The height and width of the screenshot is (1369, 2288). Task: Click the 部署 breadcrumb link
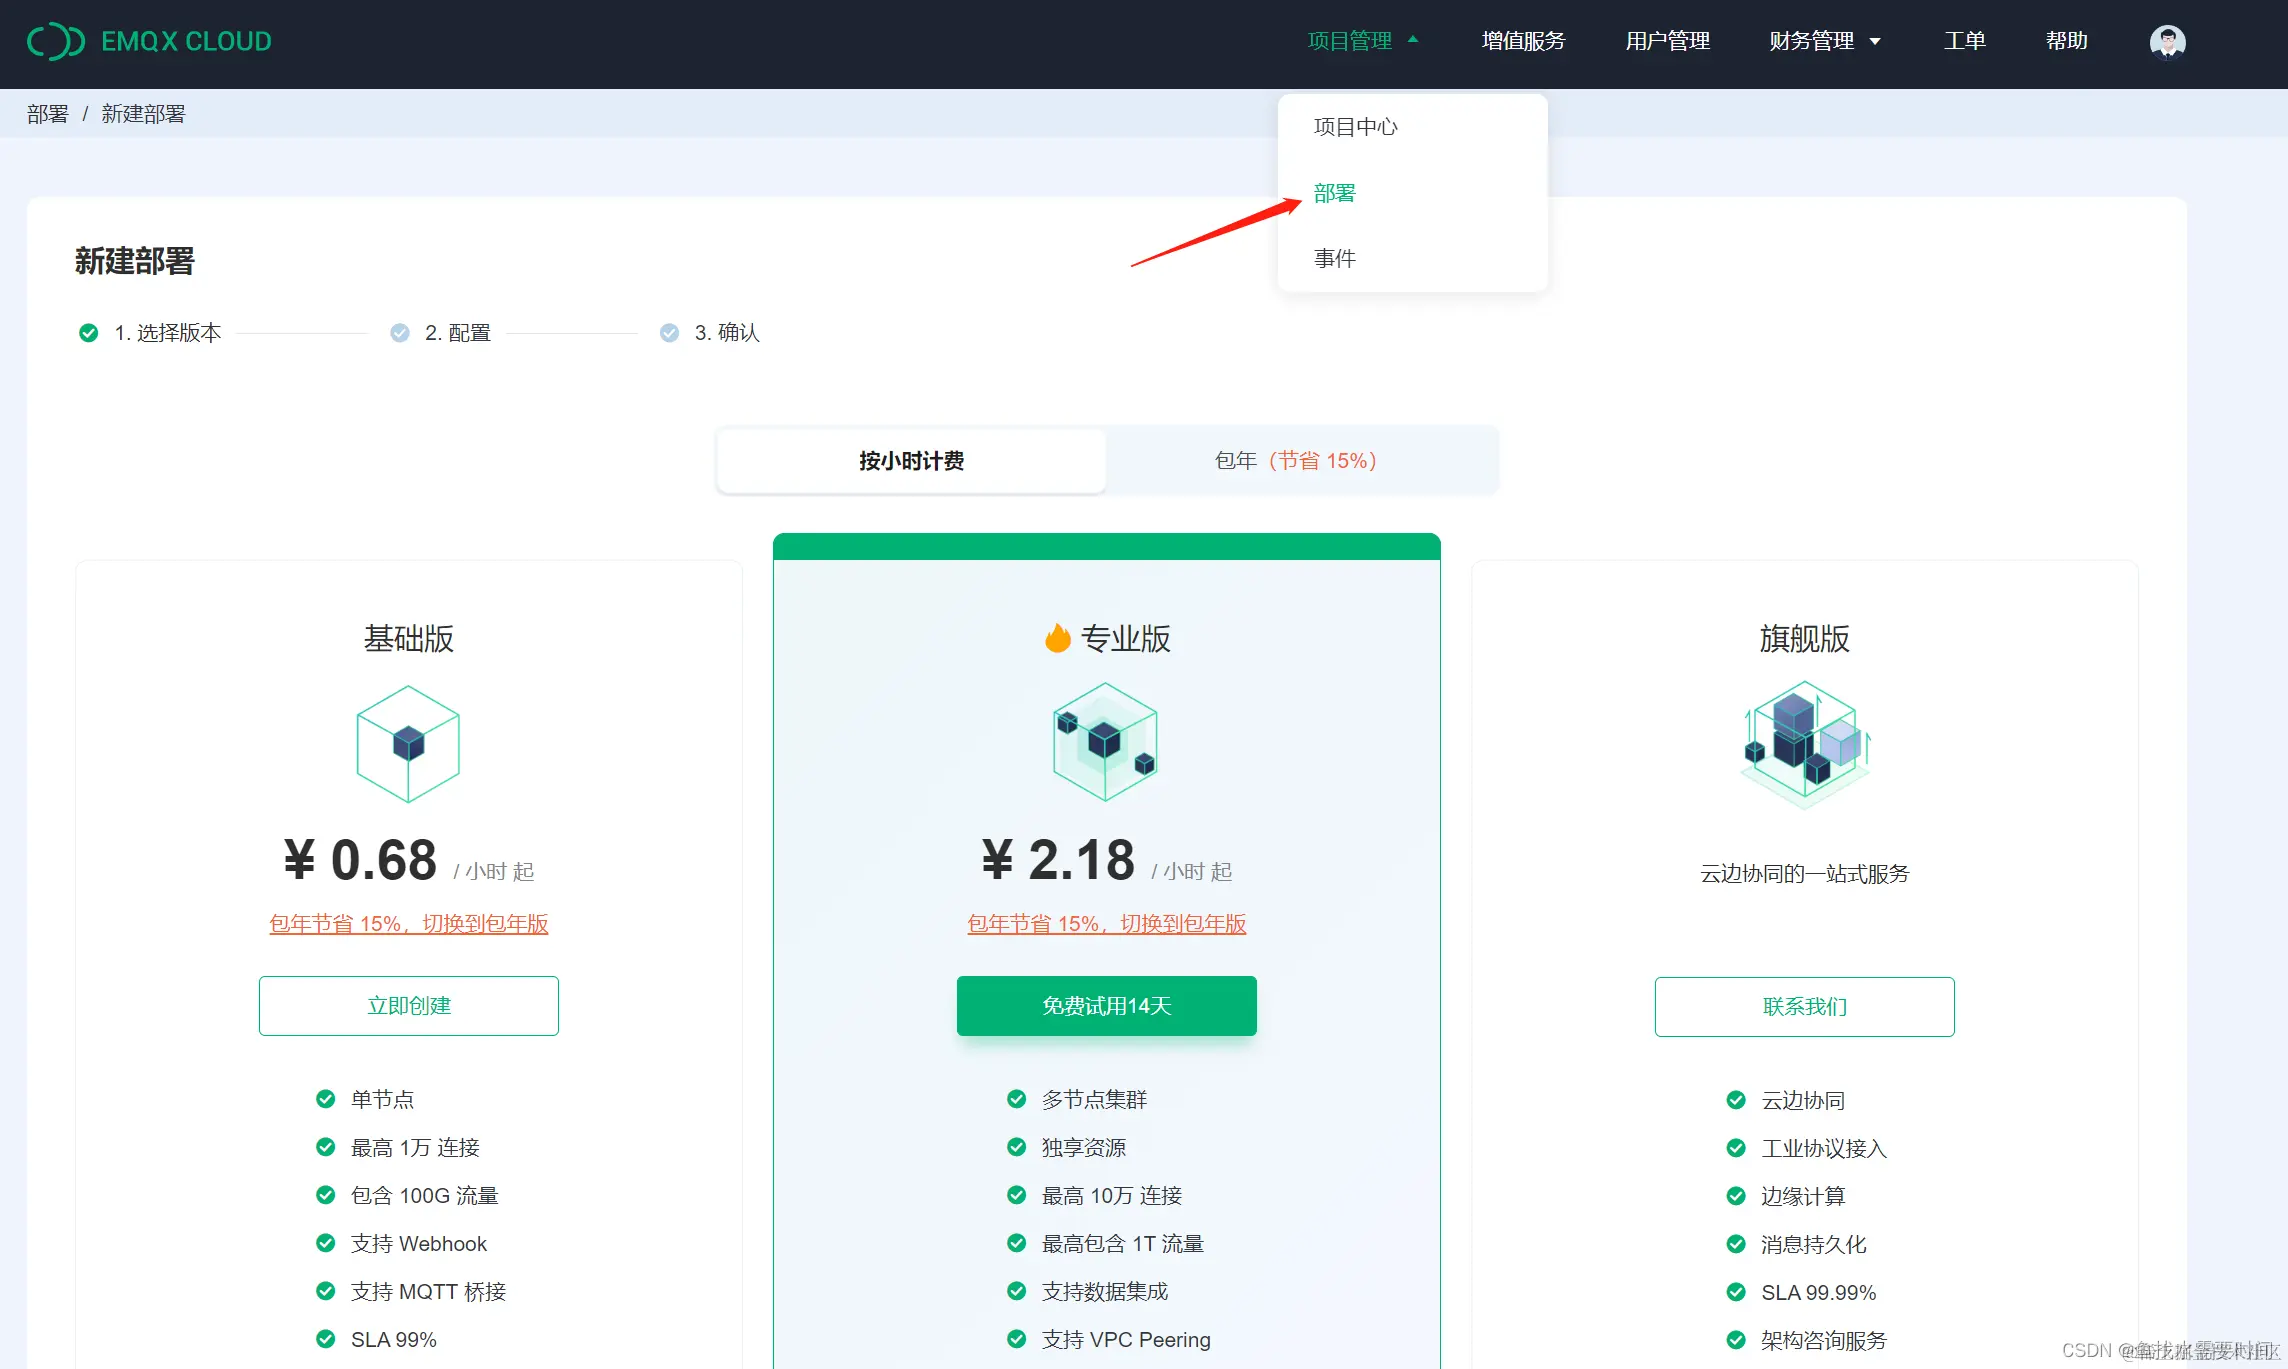point(47,113)
